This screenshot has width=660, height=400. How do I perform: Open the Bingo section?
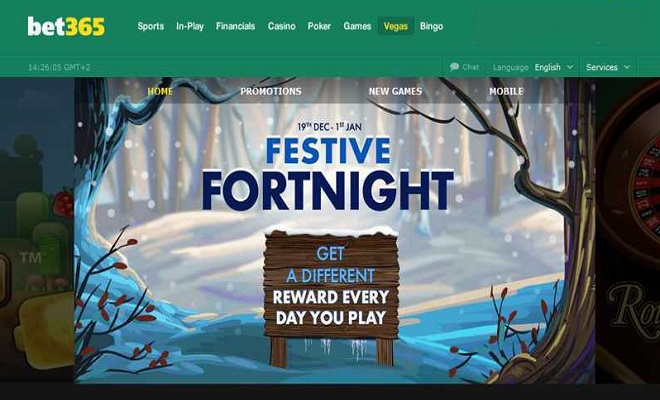(431, 26)
